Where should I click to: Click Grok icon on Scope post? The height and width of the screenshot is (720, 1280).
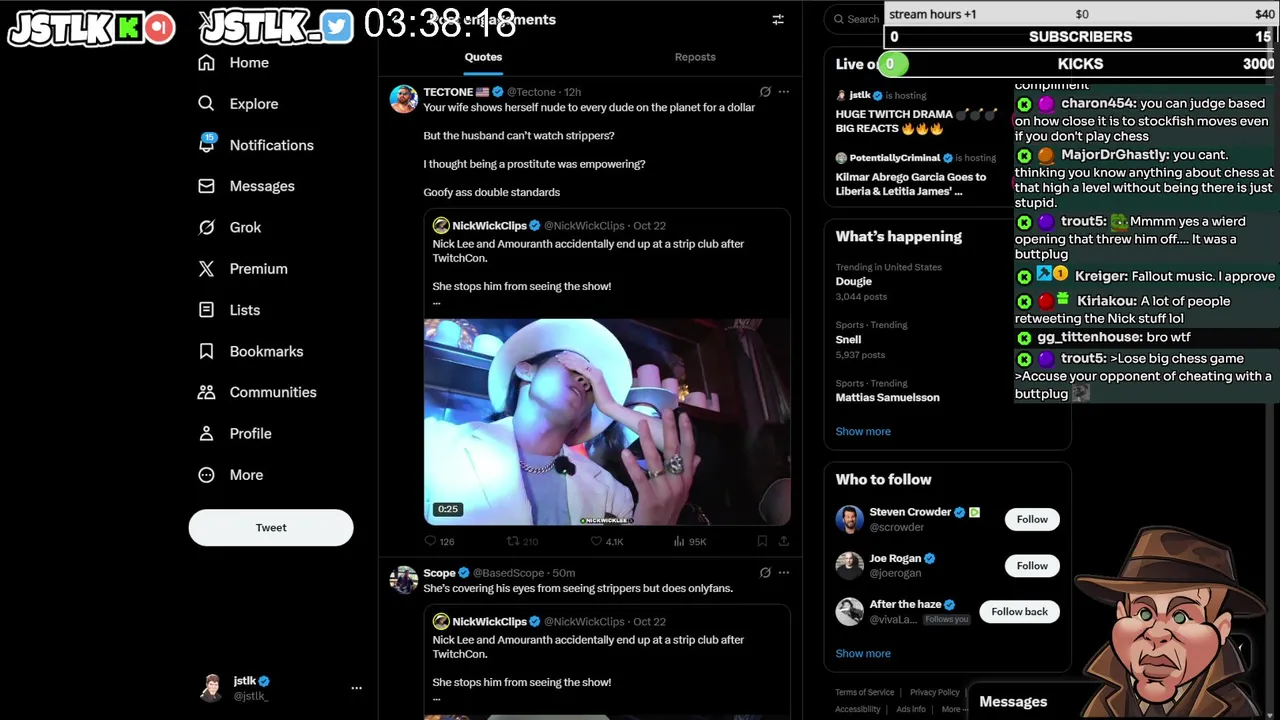765,573
